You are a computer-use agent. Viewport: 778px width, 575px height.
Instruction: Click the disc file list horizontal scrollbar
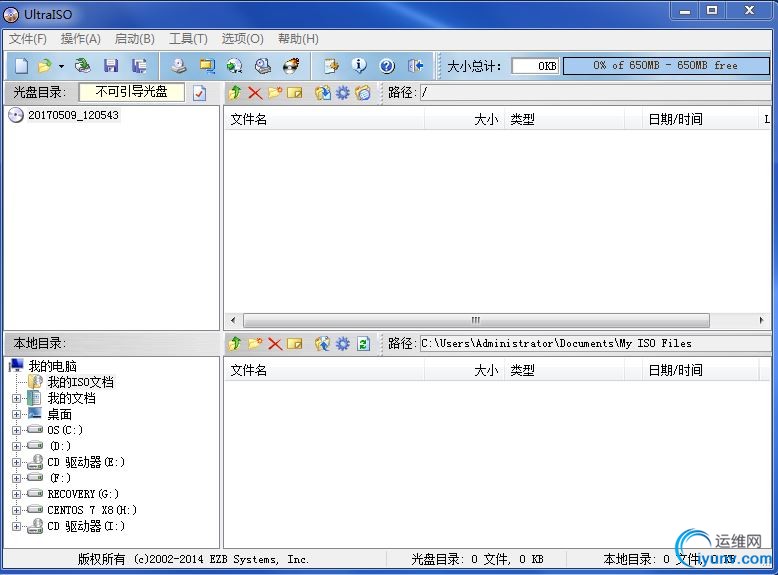click(476, 320)
